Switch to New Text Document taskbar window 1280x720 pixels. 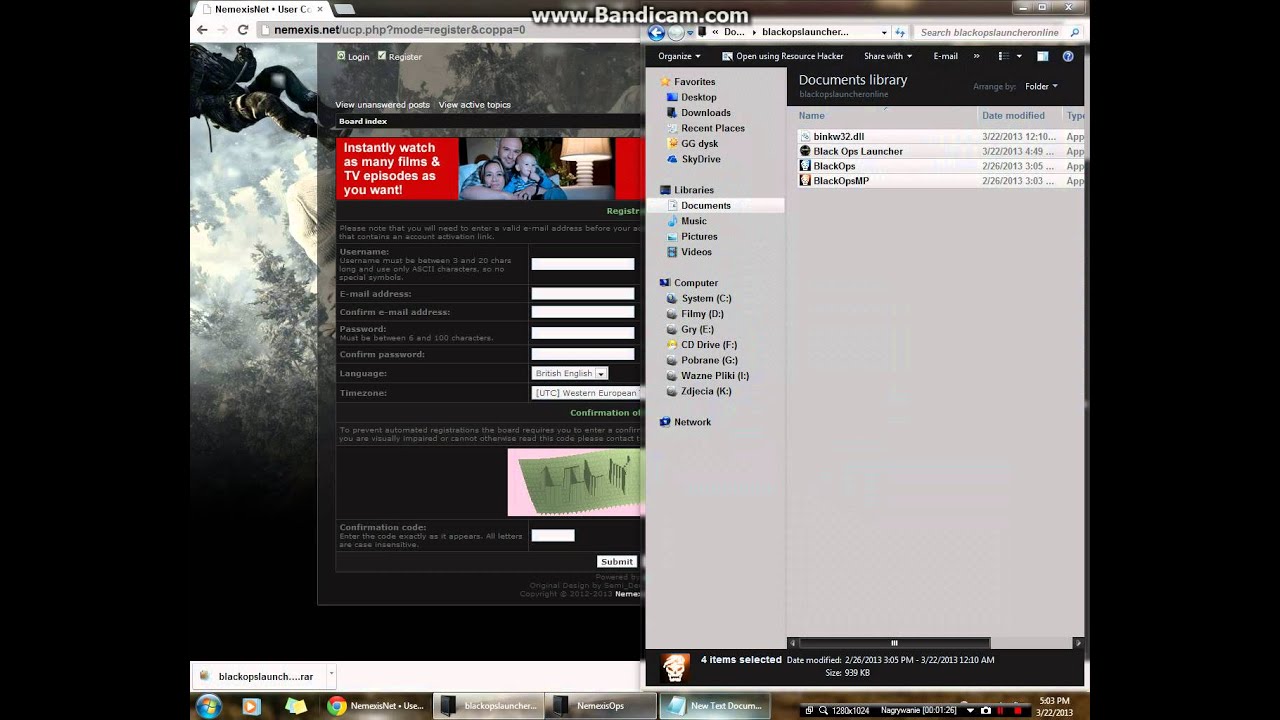(714, 705)
